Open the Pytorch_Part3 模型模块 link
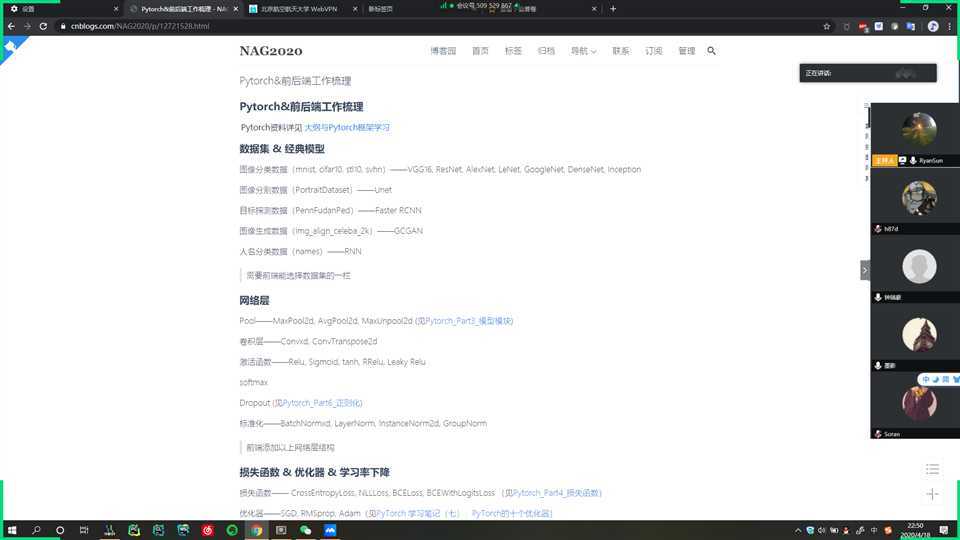 pos(469,321)
